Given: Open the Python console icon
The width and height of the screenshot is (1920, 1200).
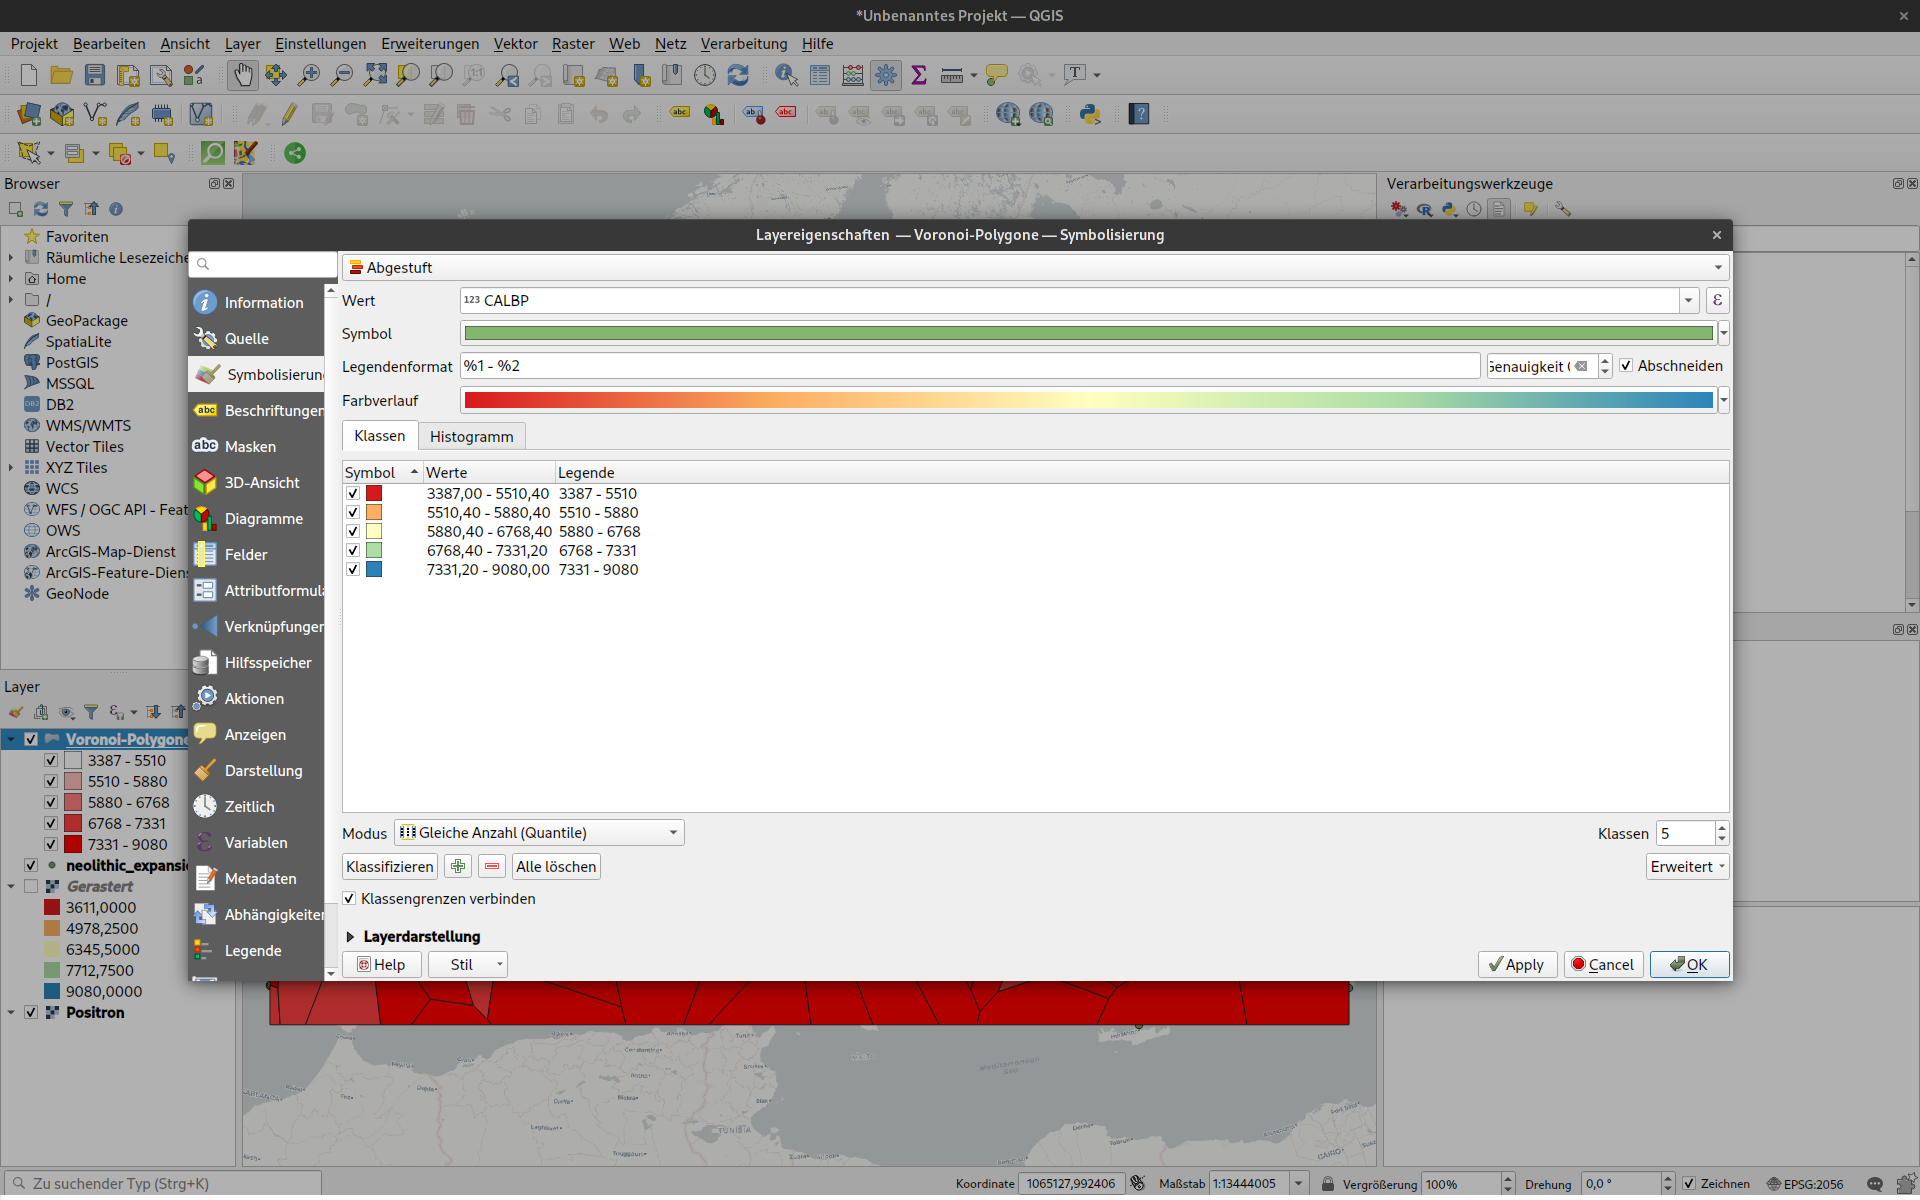Looking at the screenshot, I should (1090, 114).
